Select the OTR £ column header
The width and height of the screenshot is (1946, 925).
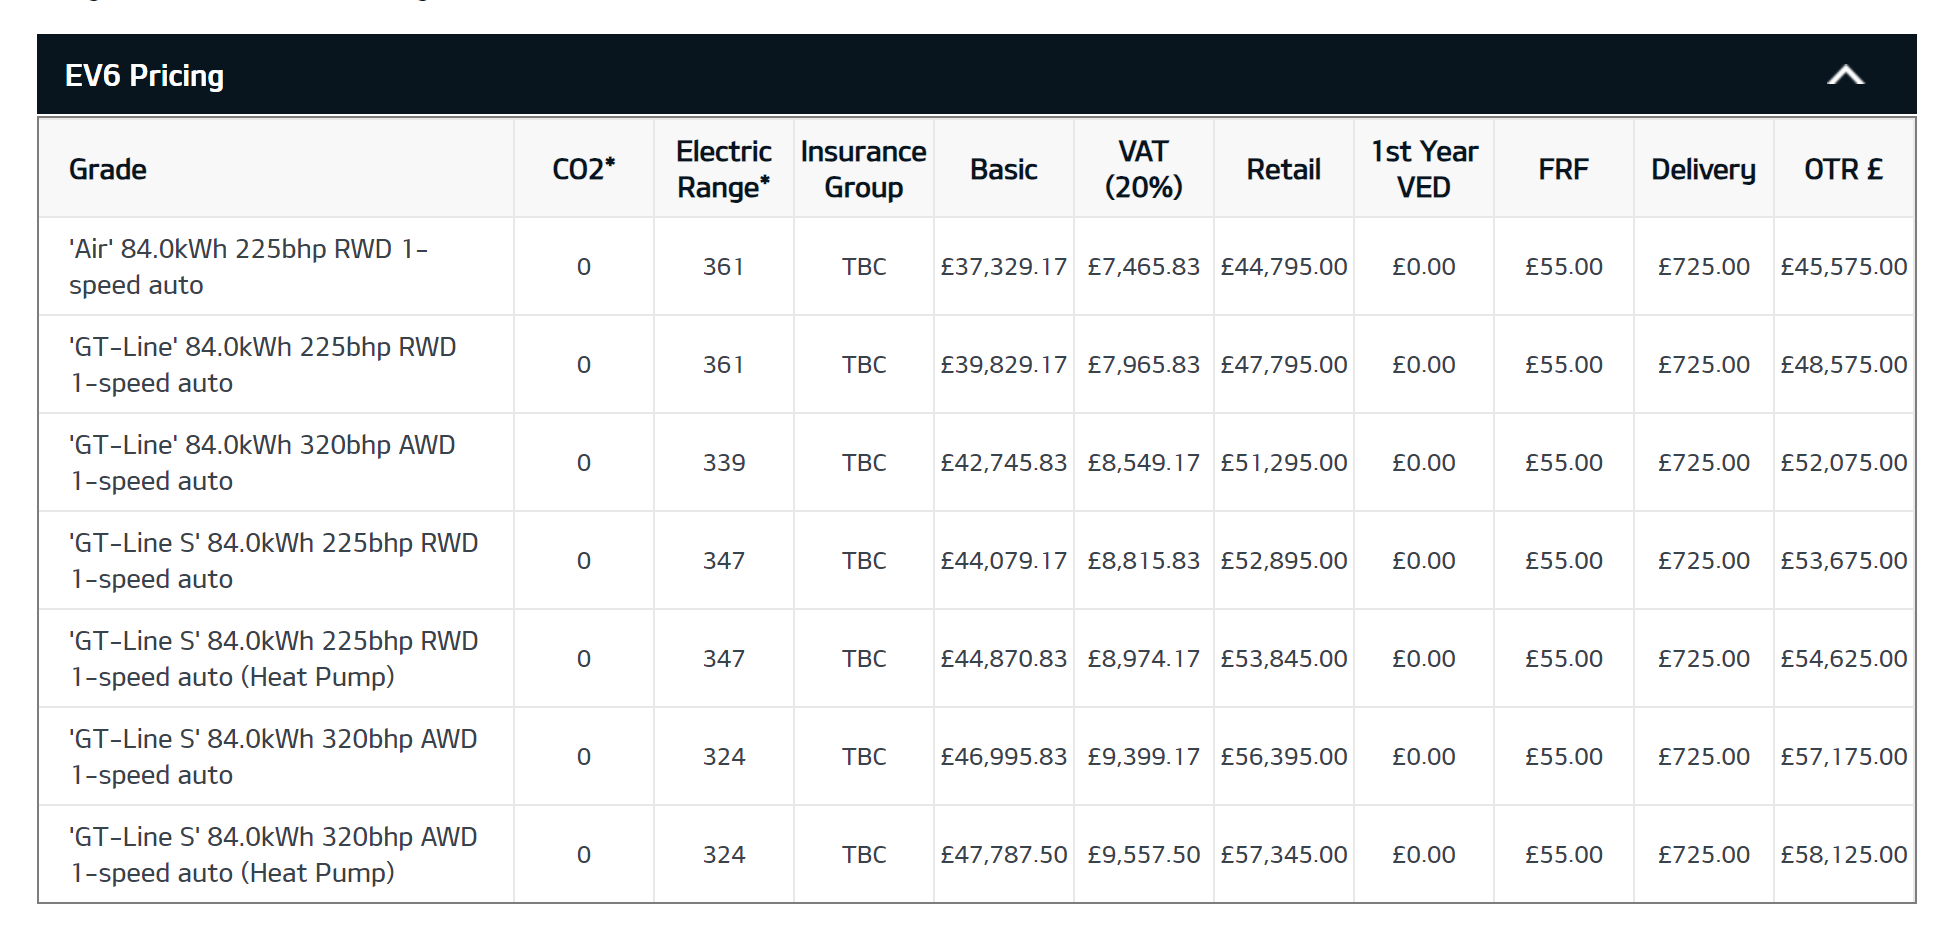tap(1844, 170)
